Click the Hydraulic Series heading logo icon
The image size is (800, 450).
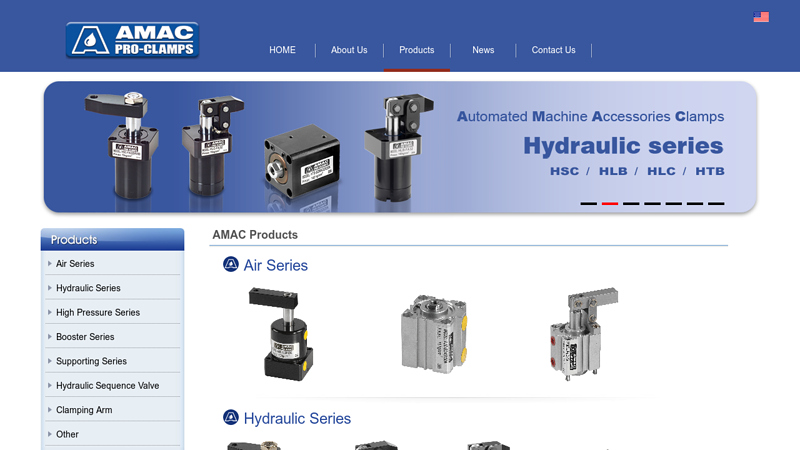(231, 417)
